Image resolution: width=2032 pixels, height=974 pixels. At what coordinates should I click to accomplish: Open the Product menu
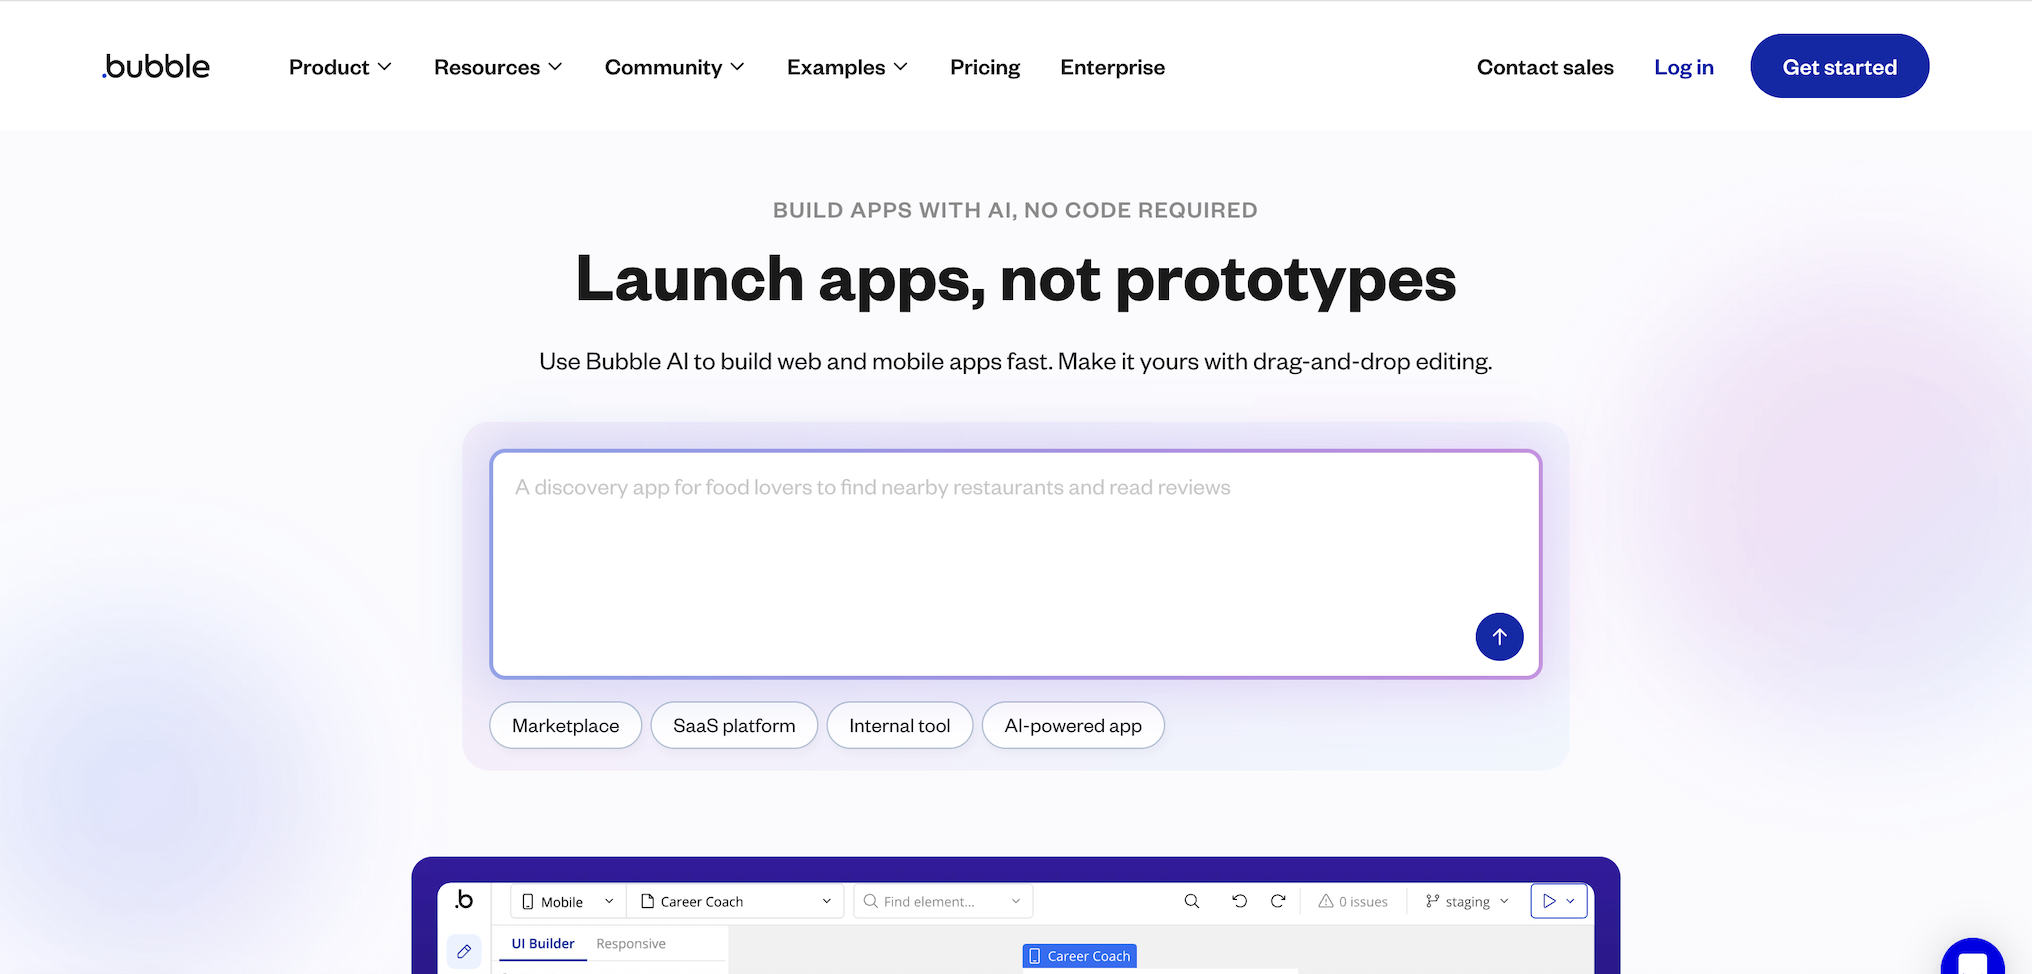pos(340,67)
